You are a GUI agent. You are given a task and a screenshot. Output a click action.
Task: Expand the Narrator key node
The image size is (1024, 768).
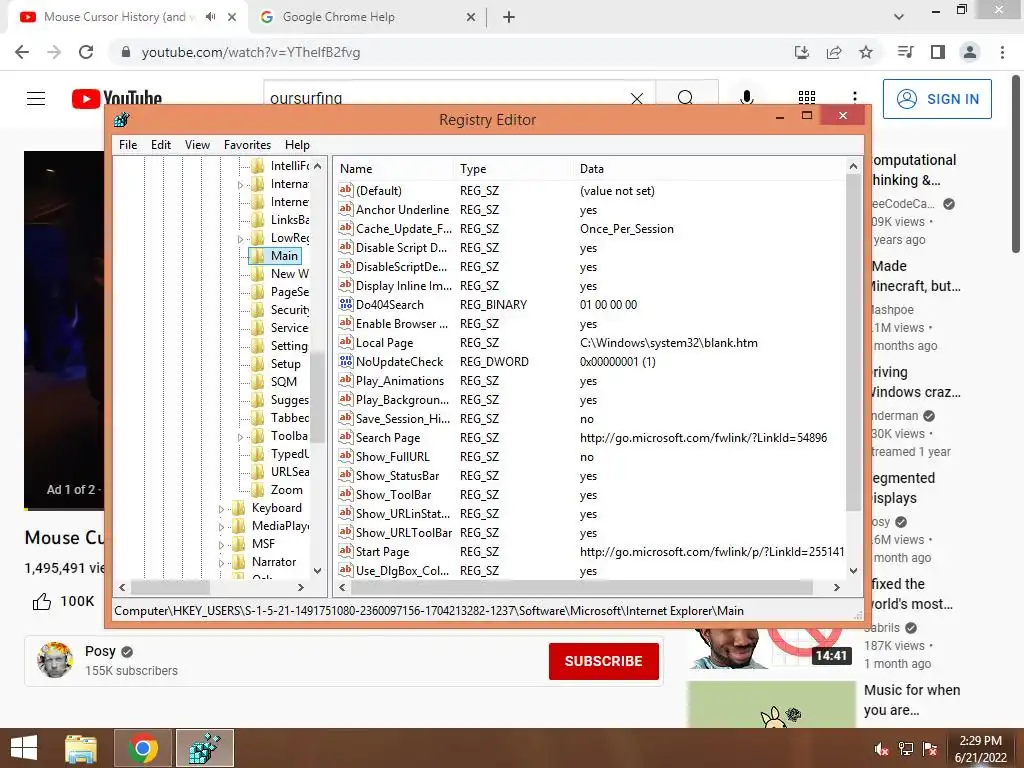pos(221,563)
